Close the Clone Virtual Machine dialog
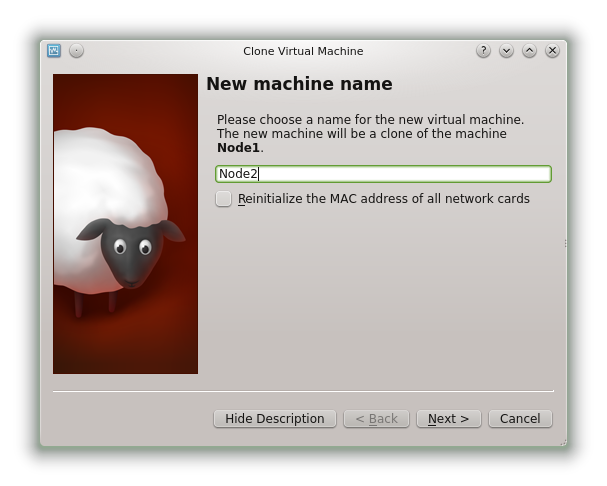 pyautogui.click(x=552, y=51)
